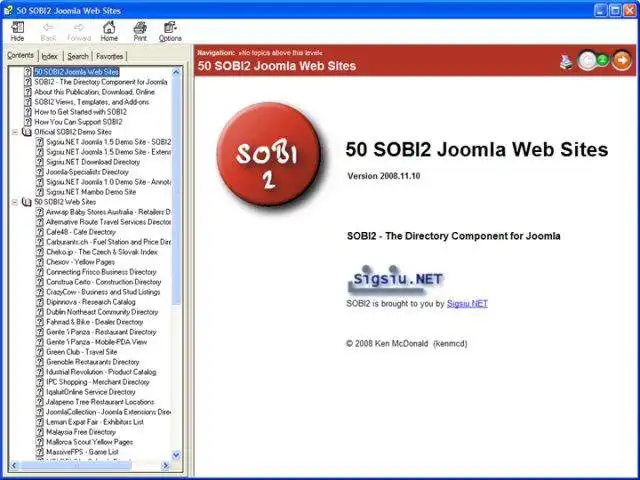Open 'Connecting Frisco Business Directory' topic

pos(101,272)
